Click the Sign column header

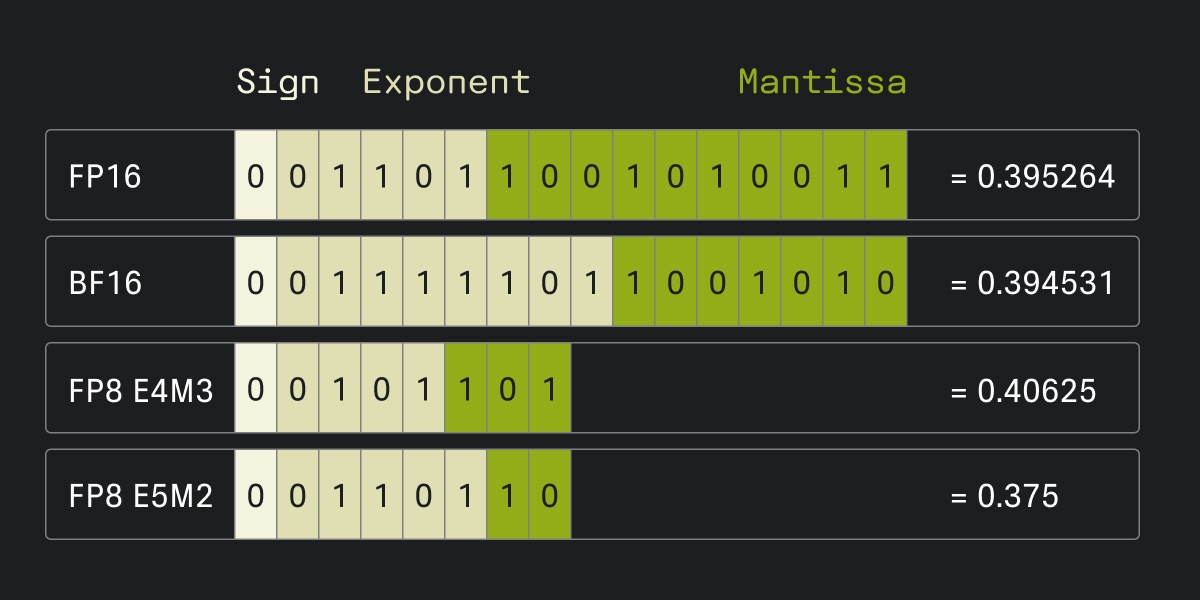tap(277, 82)
